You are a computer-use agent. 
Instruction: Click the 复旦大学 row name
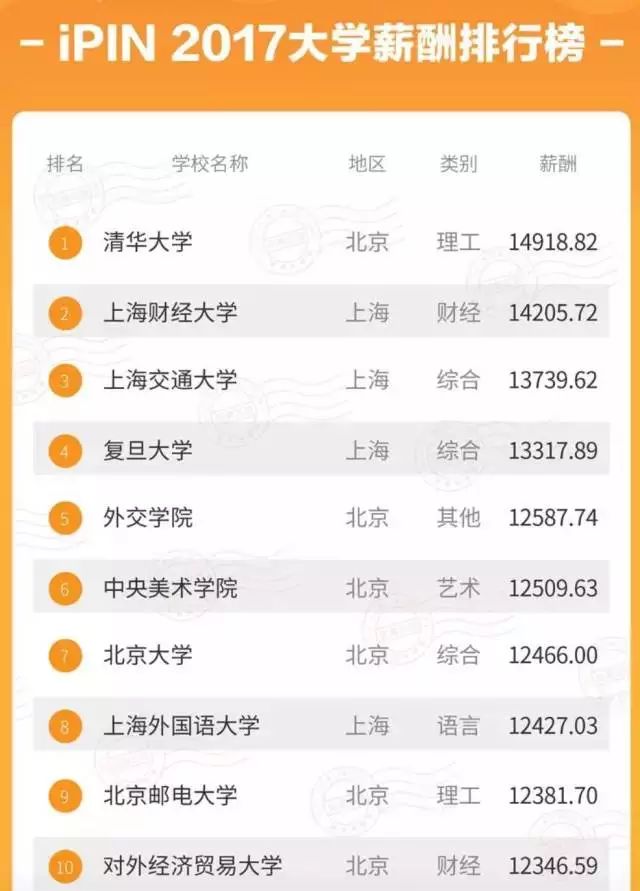pos(148,451)
